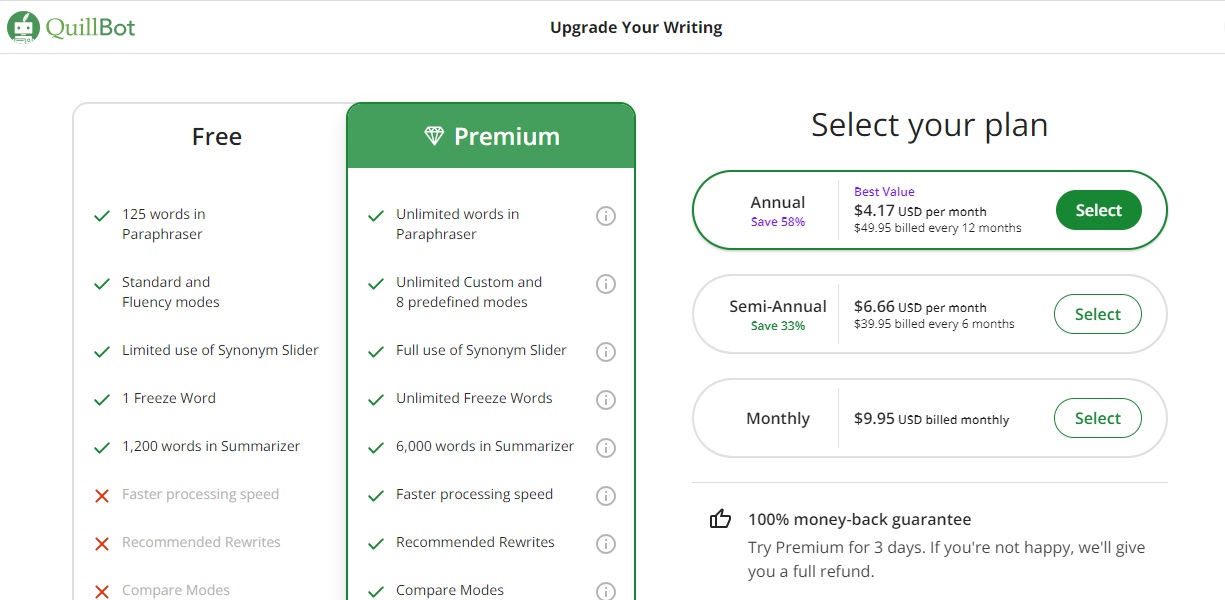
Task: Show info for Faster processing speed
Action: point(606,496)
